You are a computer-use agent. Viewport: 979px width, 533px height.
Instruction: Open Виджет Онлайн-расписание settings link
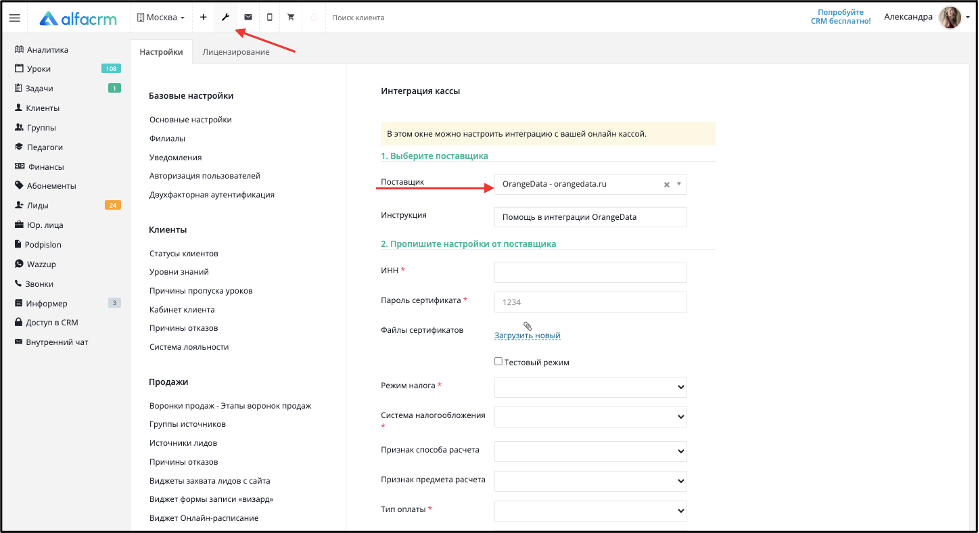(204, 518)
